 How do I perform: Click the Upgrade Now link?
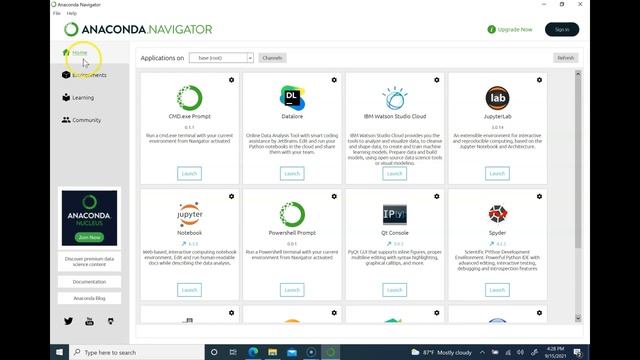coord(515,29)
